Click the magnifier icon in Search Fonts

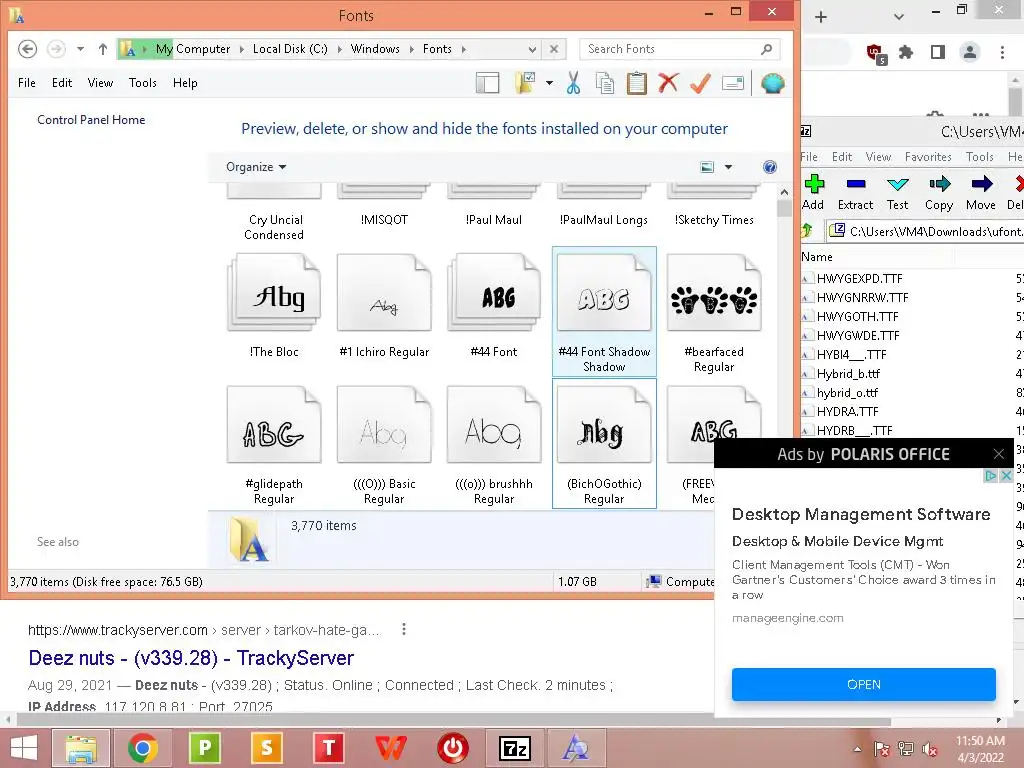tap(767, 49)
